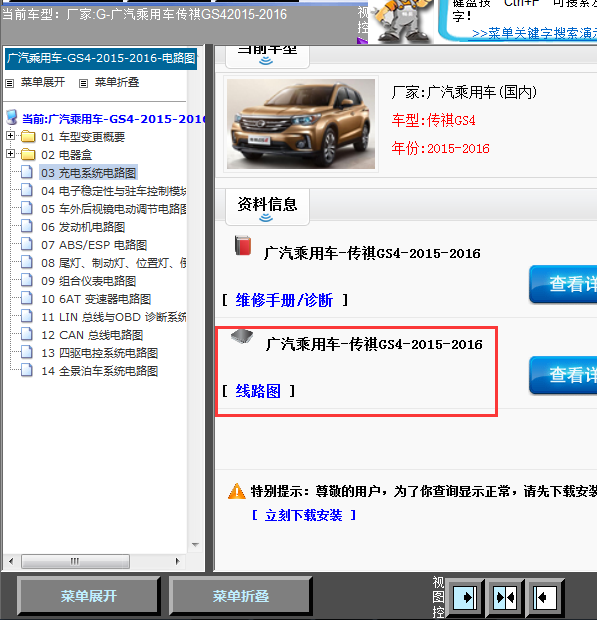
Task: Open 12 CAN 总线电路图 tree item
Action: (92, 335)
